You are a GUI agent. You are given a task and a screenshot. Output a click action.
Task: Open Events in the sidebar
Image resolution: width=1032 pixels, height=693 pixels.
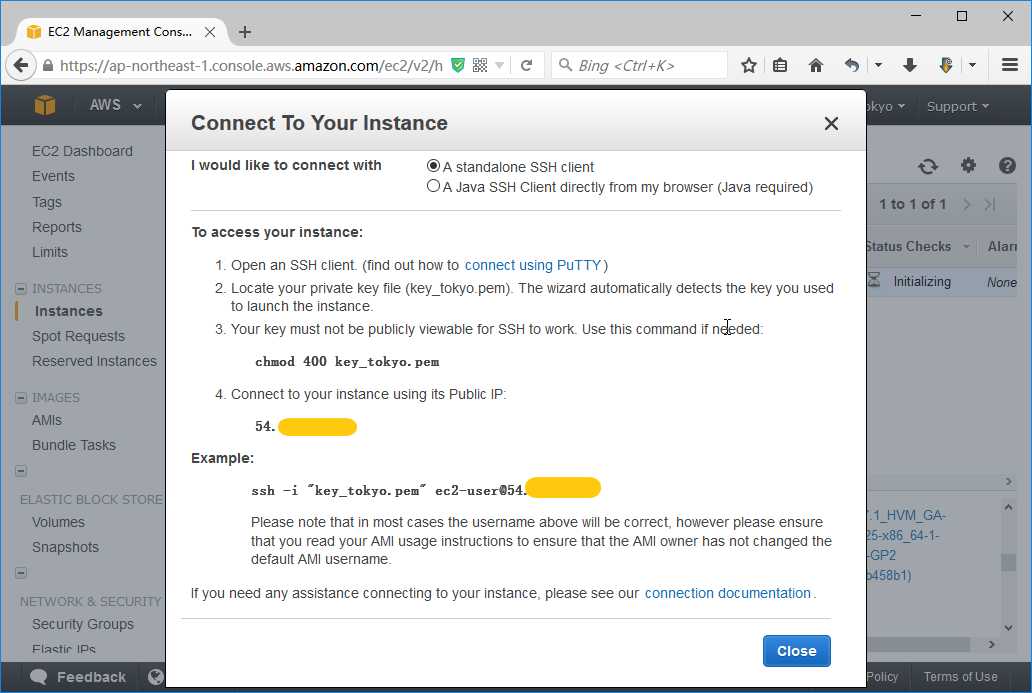(53, 176)
